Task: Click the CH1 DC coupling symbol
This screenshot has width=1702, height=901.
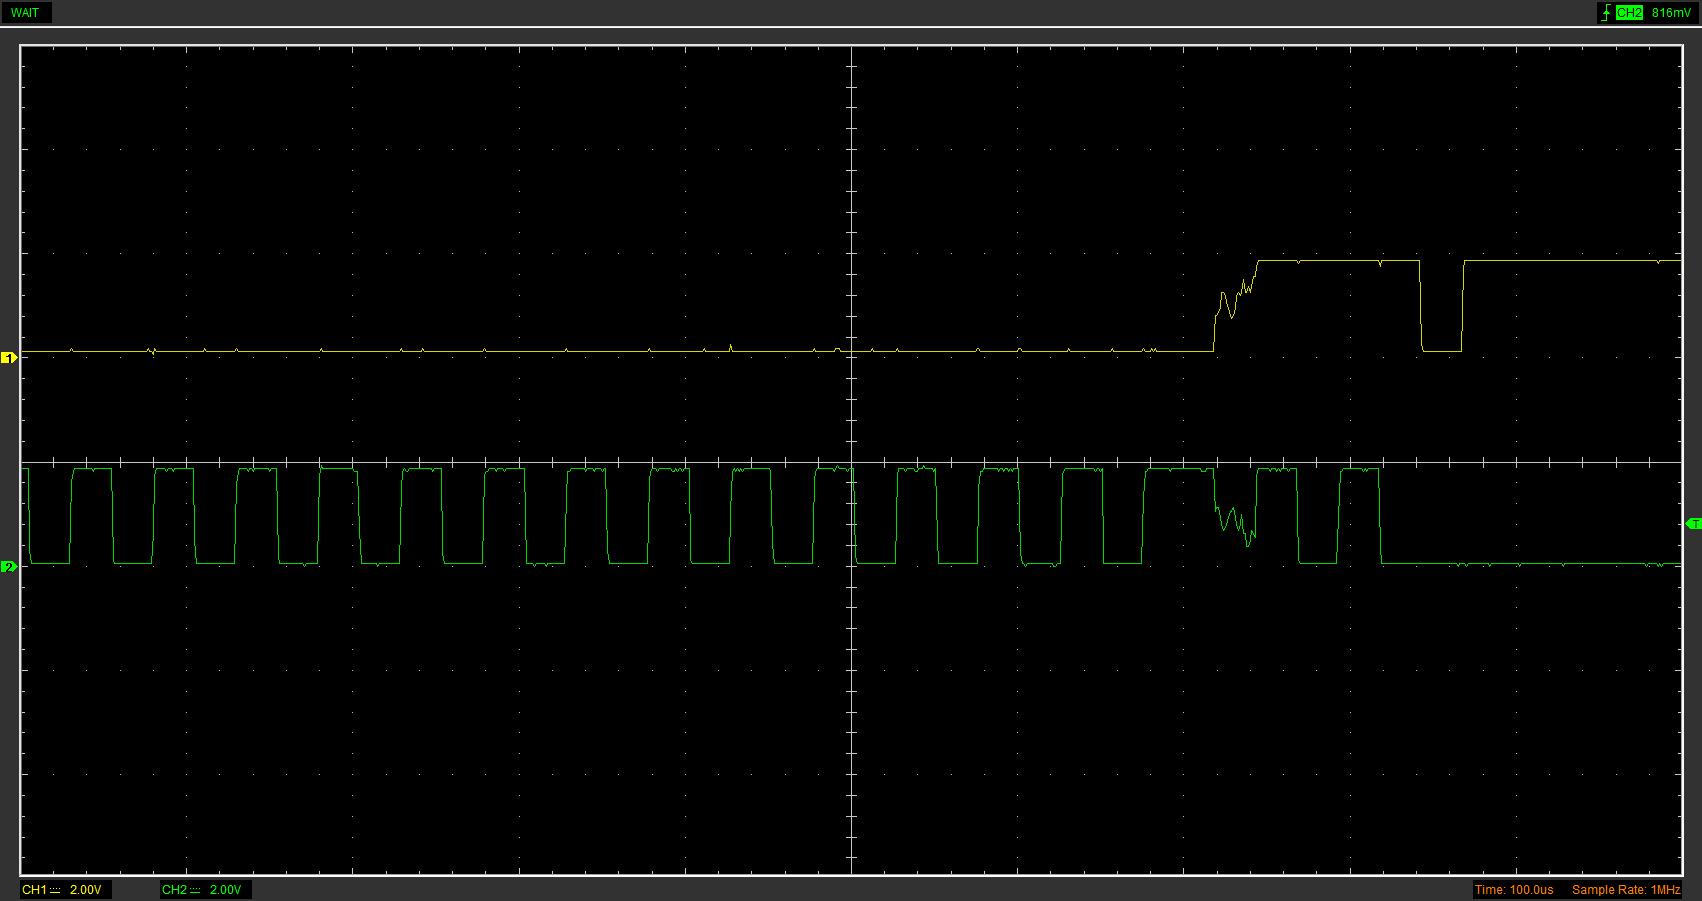Action: coord(55,889)
